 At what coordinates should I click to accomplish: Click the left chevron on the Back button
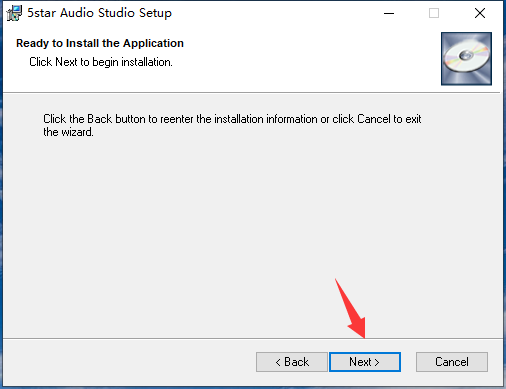point(278,362)
